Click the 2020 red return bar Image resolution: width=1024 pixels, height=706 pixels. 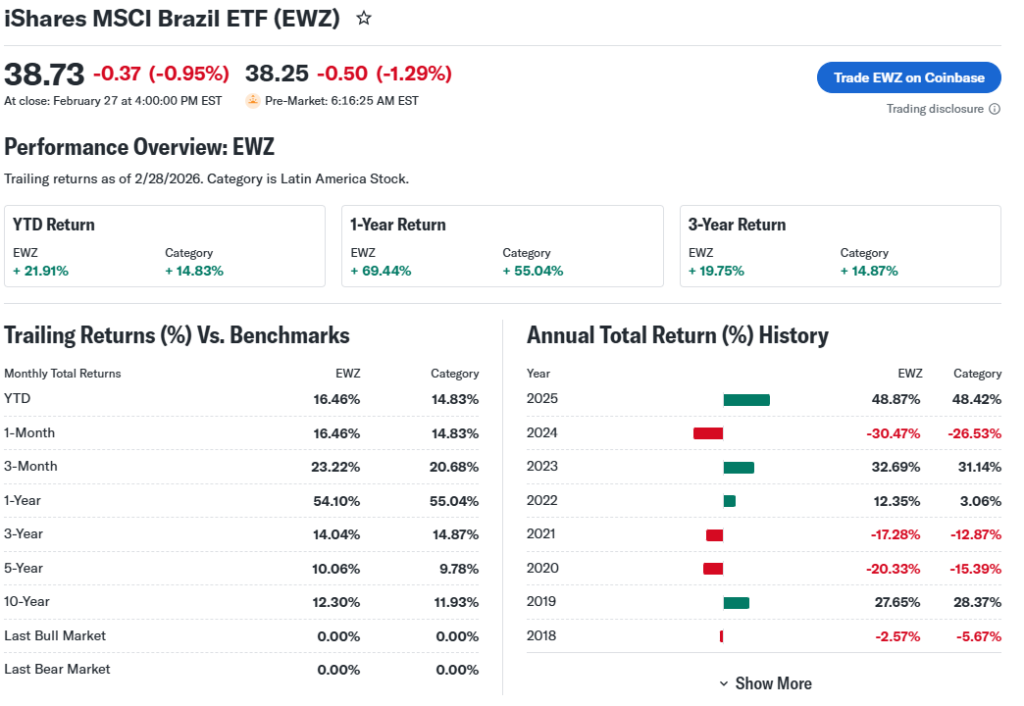713,568
